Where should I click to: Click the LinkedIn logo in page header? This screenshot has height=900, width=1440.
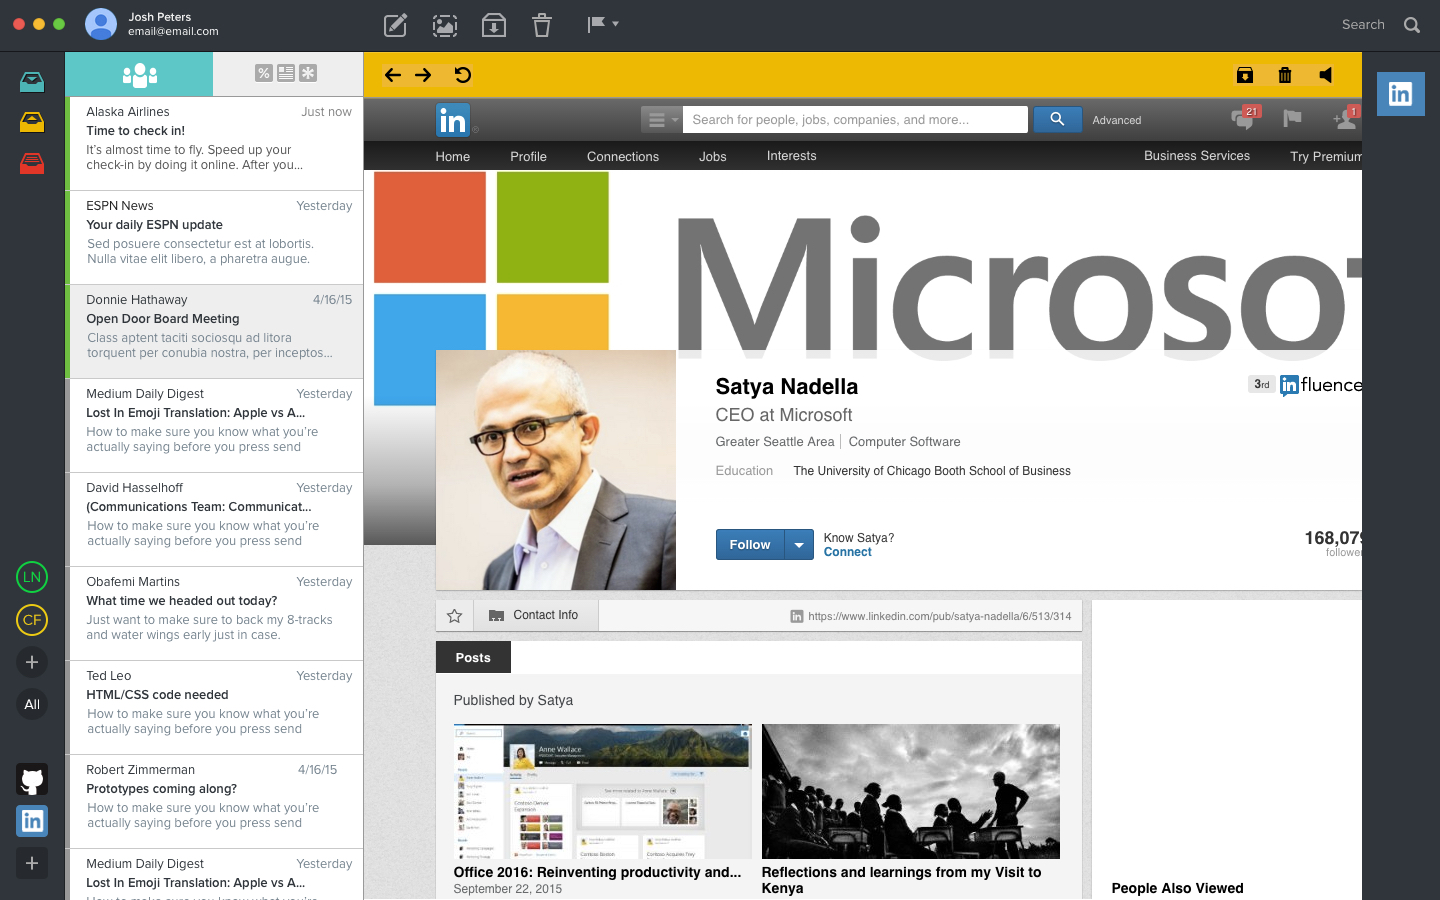coord(452,120)
